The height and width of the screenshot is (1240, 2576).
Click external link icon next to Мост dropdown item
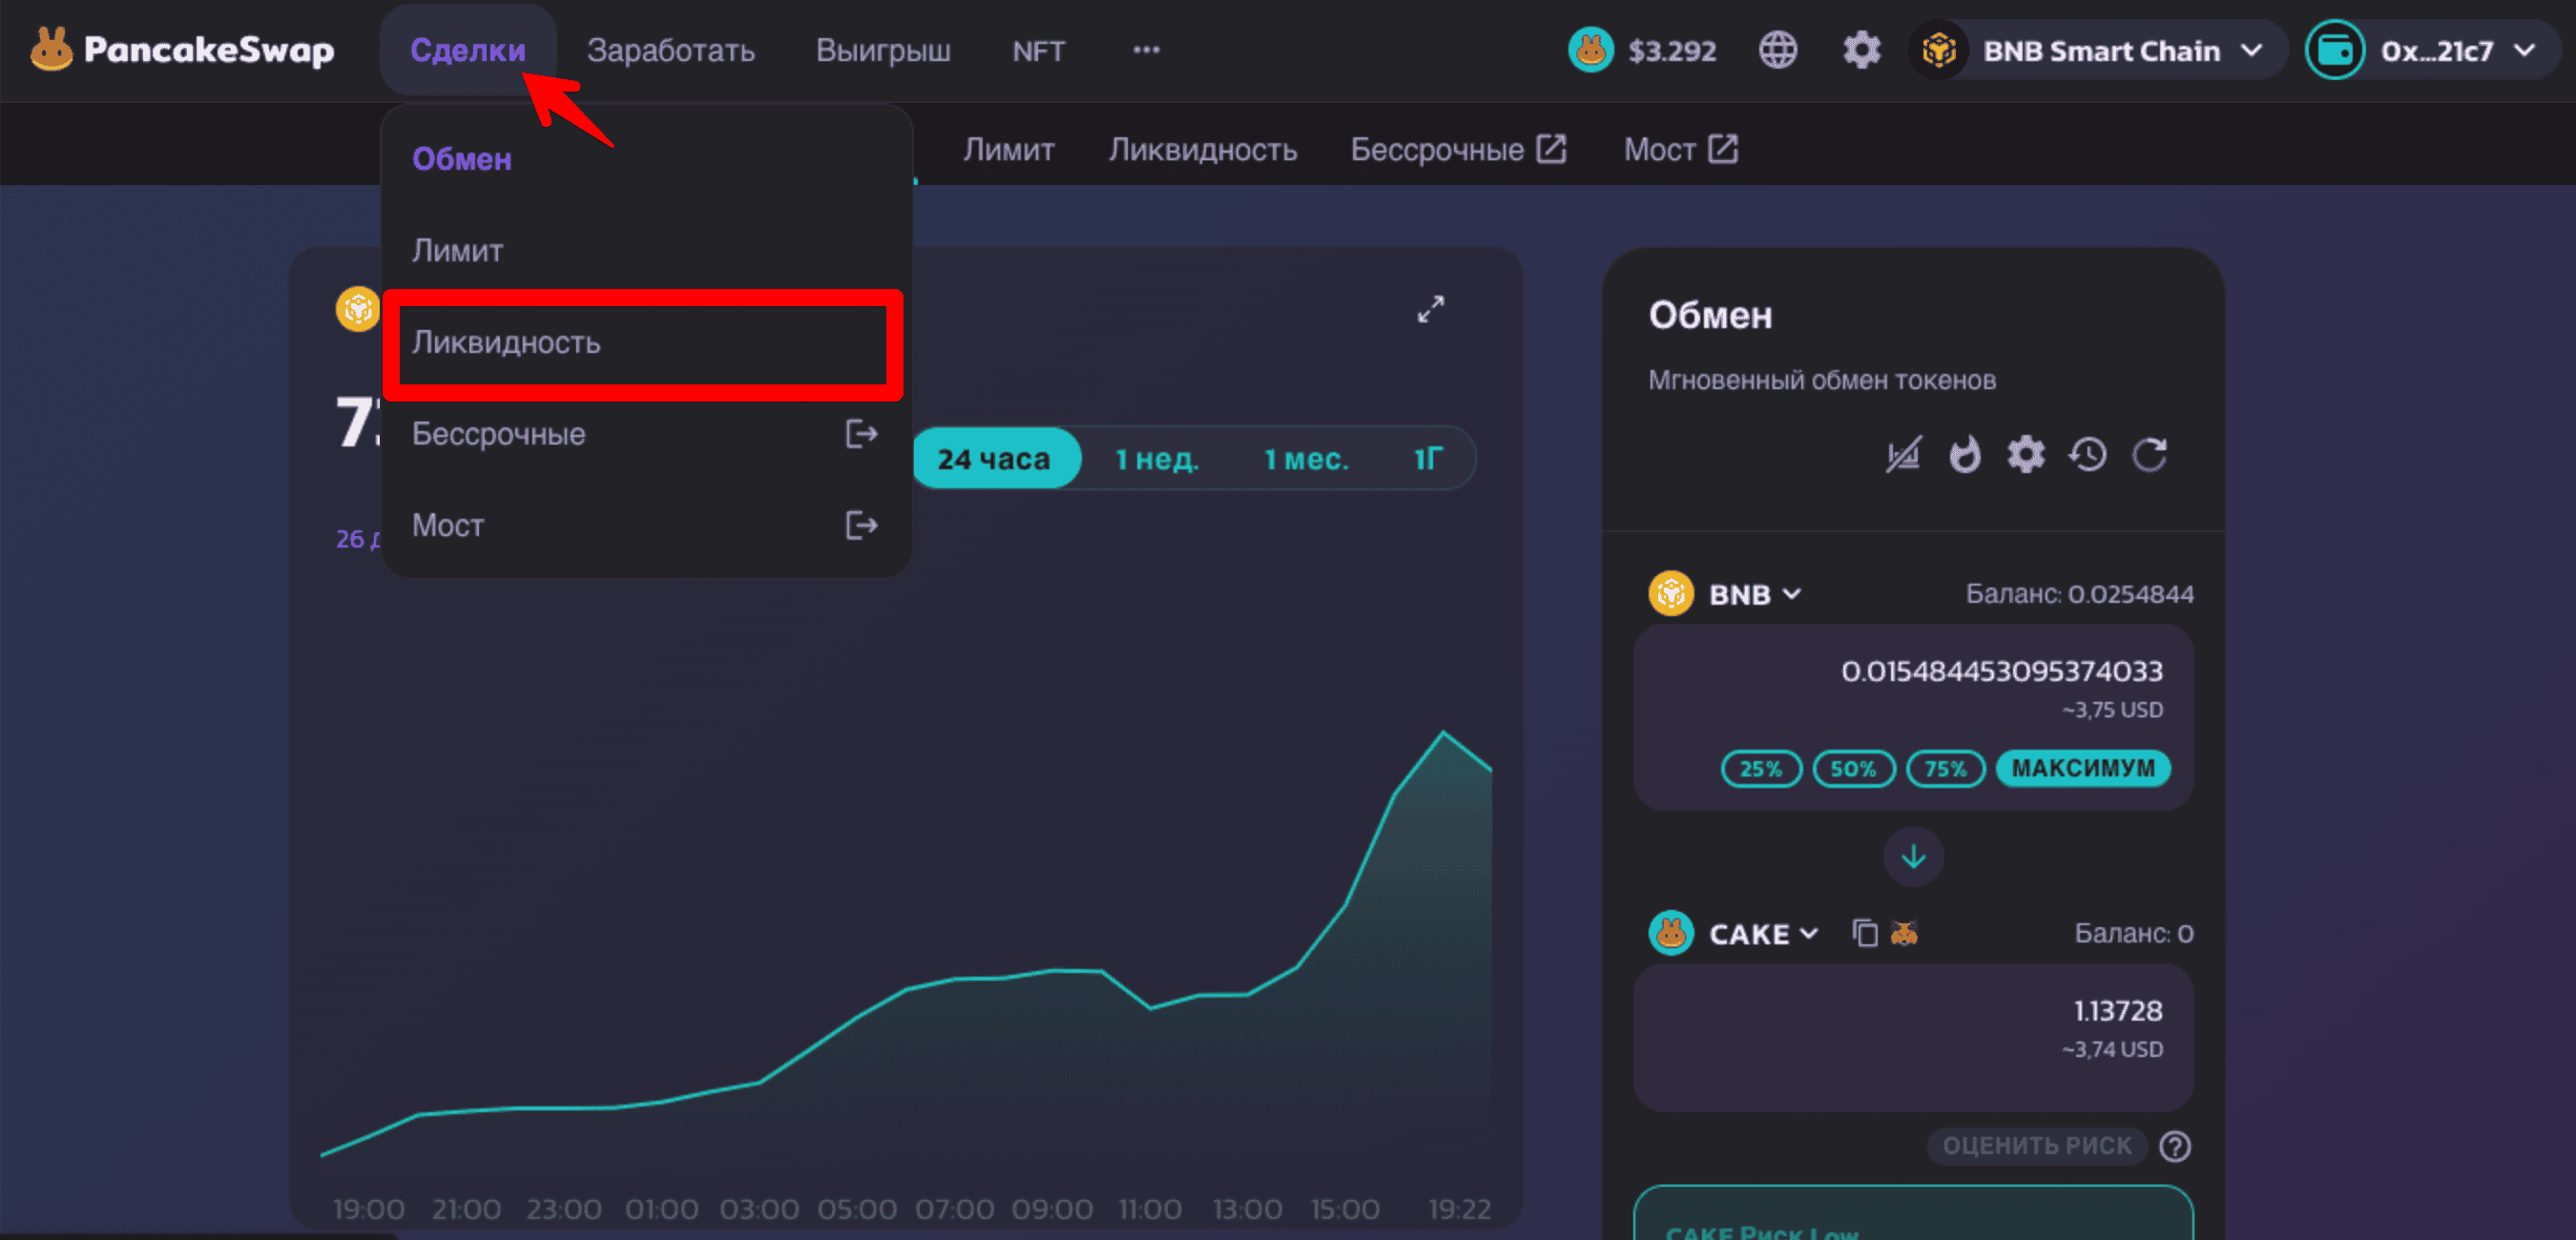861,525
